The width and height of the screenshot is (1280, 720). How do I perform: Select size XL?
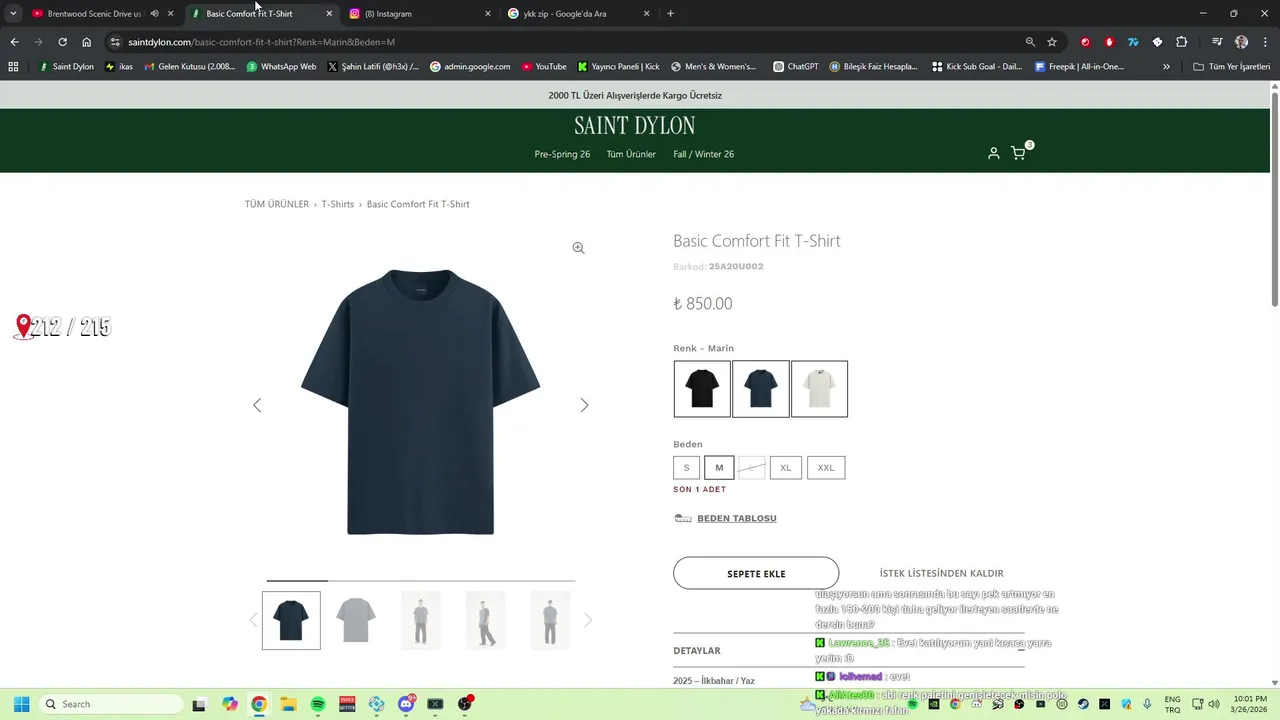click(786, 467)
